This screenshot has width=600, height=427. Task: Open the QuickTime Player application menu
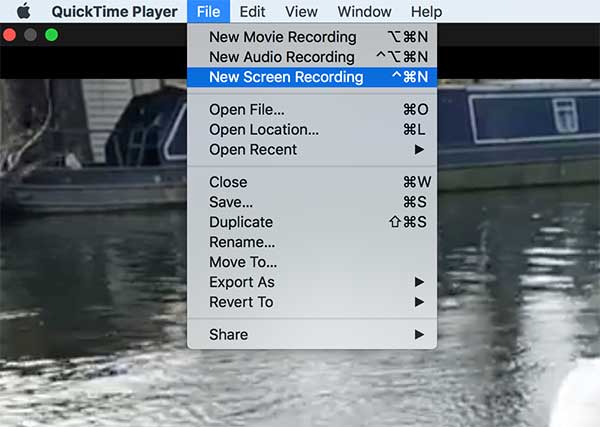[114, 12]
